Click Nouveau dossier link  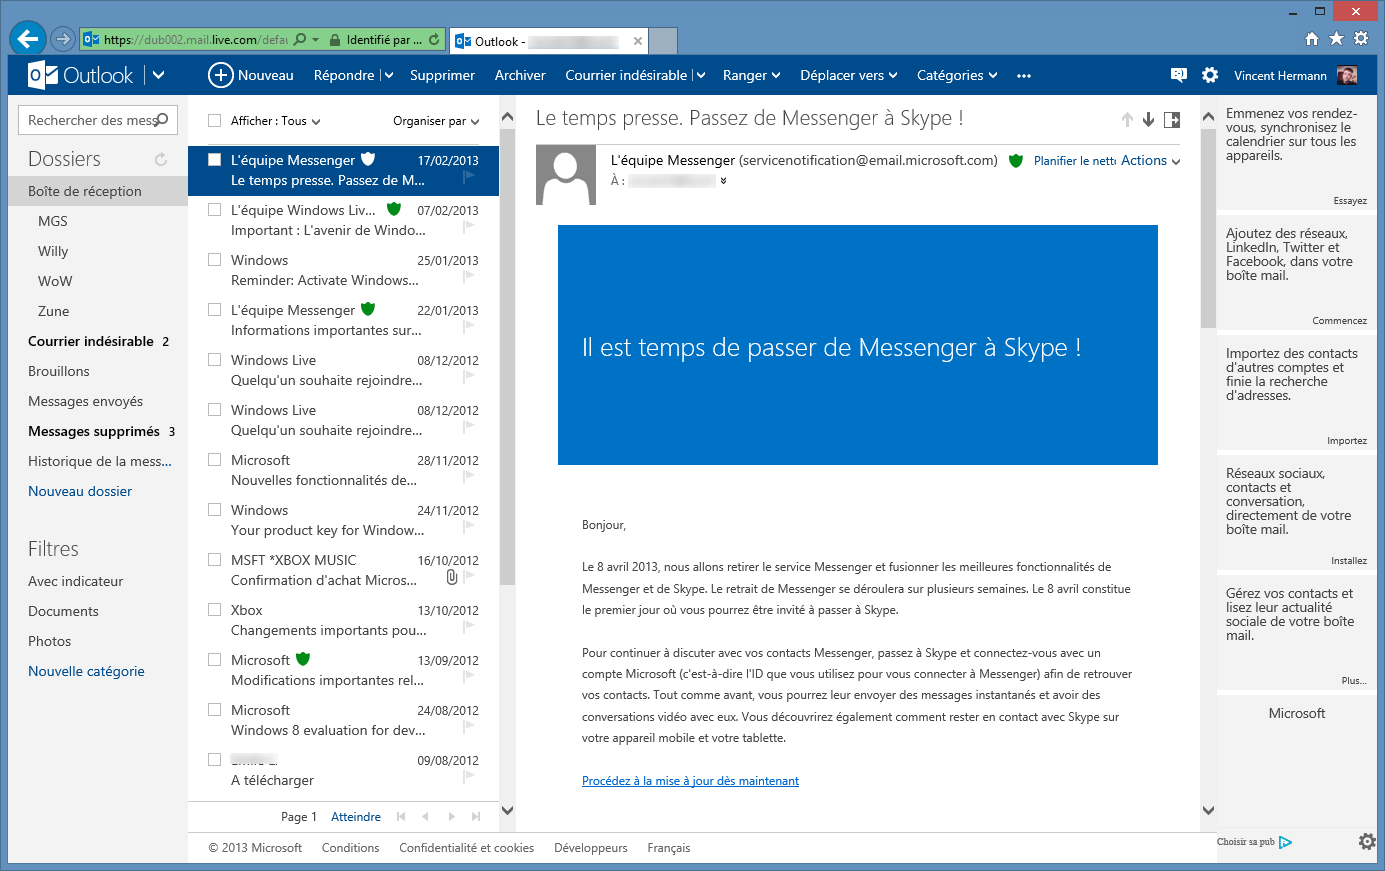pos(80,491)
